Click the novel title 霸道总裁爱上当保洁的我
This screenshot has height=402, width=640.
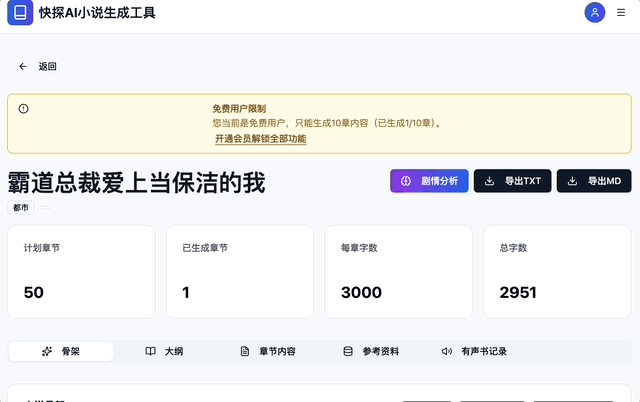click(x=137, y=182)
